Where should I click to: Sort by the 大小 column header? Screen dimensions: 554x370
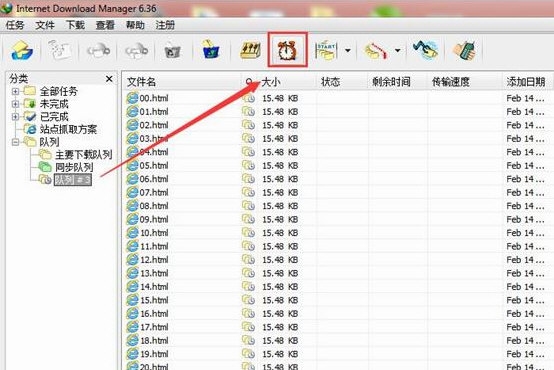click(271, 82)
